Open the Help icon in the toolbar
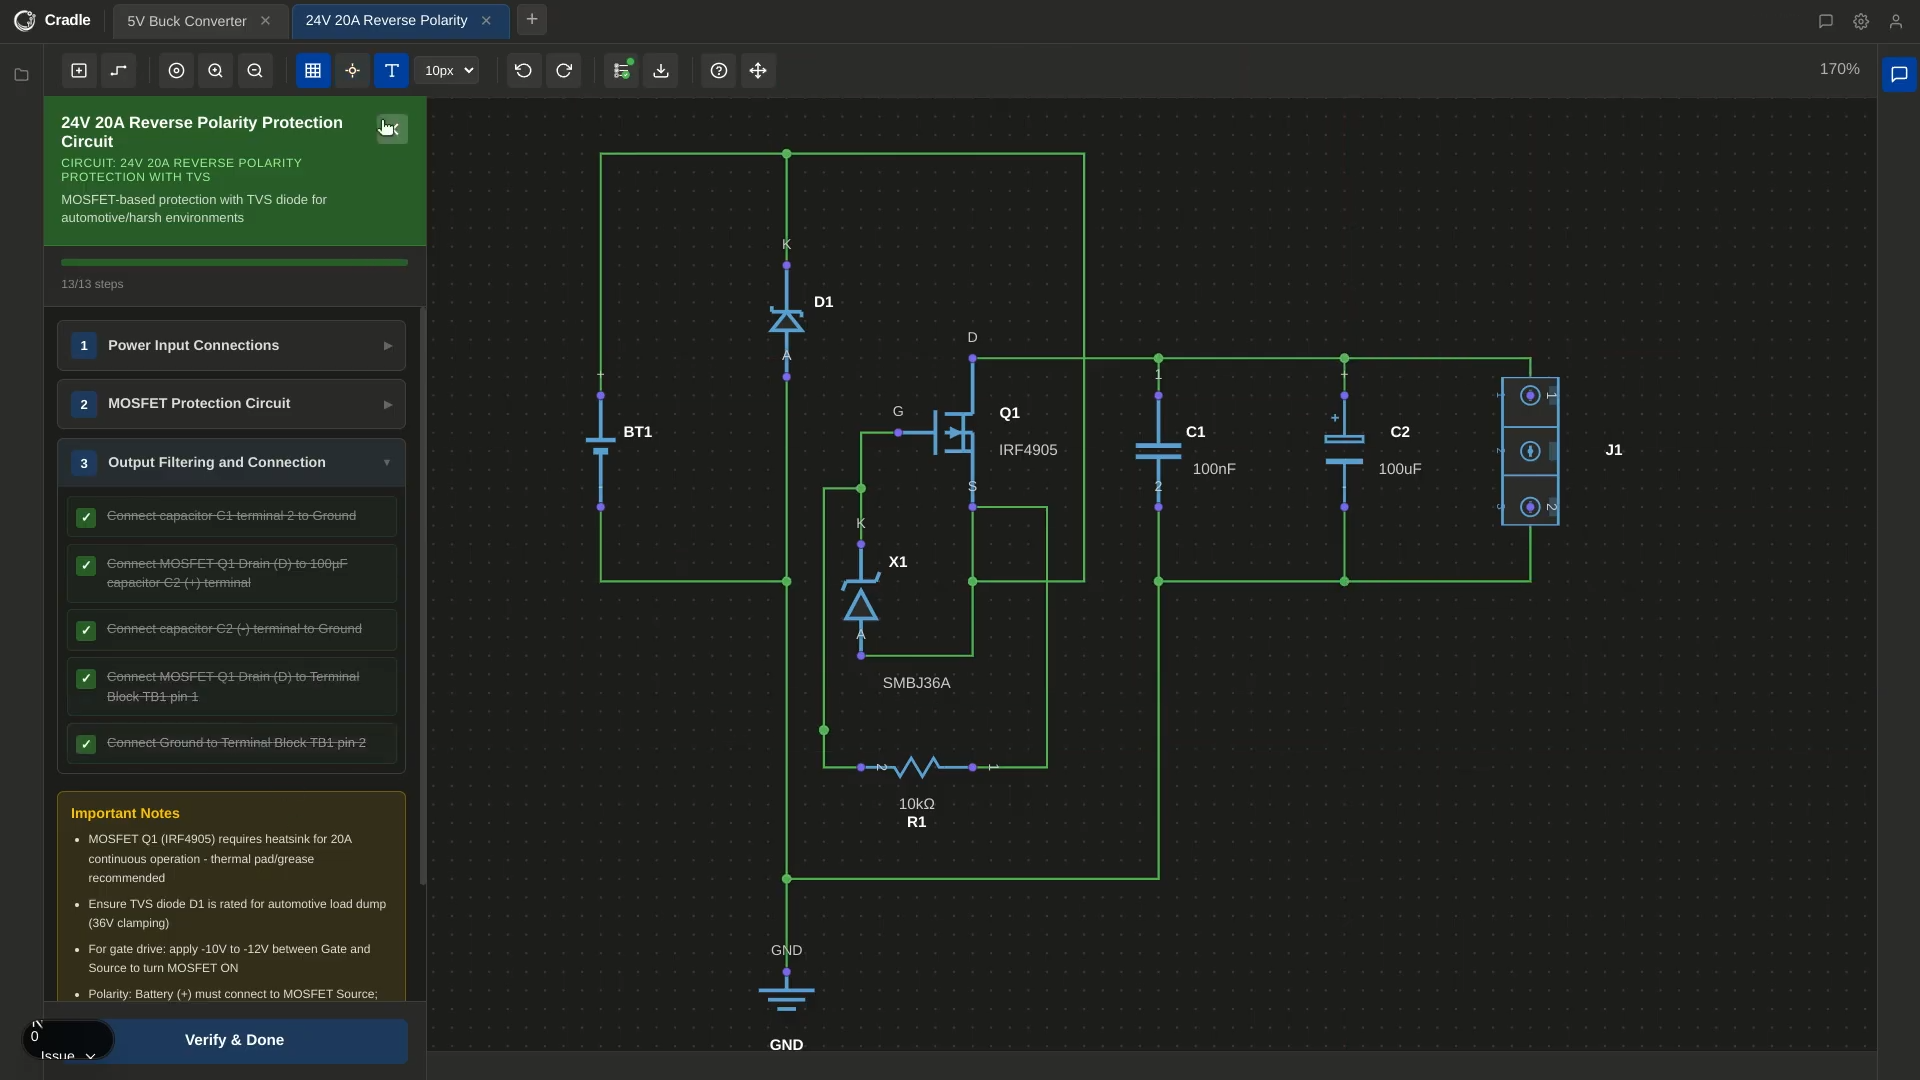 click(x=718, y=71)
